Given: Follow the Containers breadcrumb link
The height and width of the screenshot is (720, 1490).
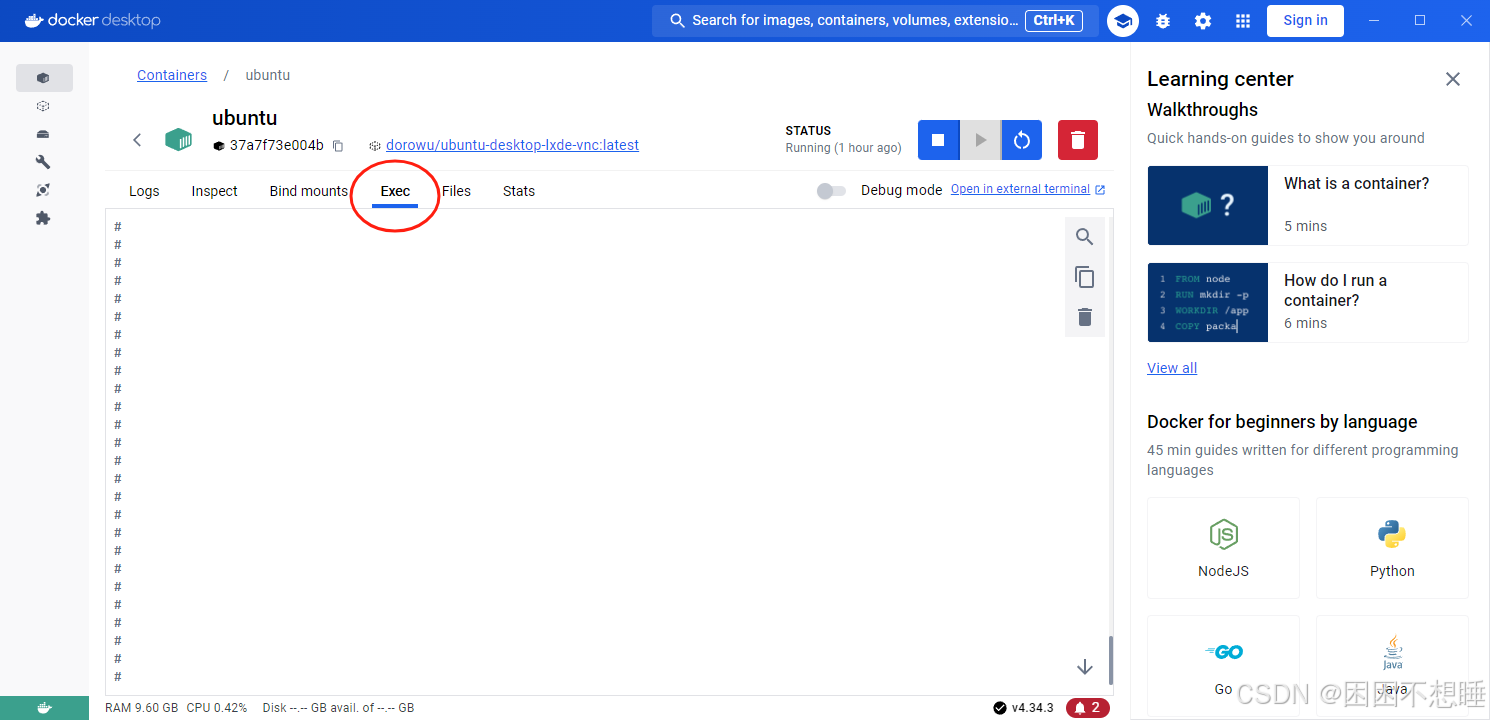Looking at the screenshot, I should (x=172, y=75).
